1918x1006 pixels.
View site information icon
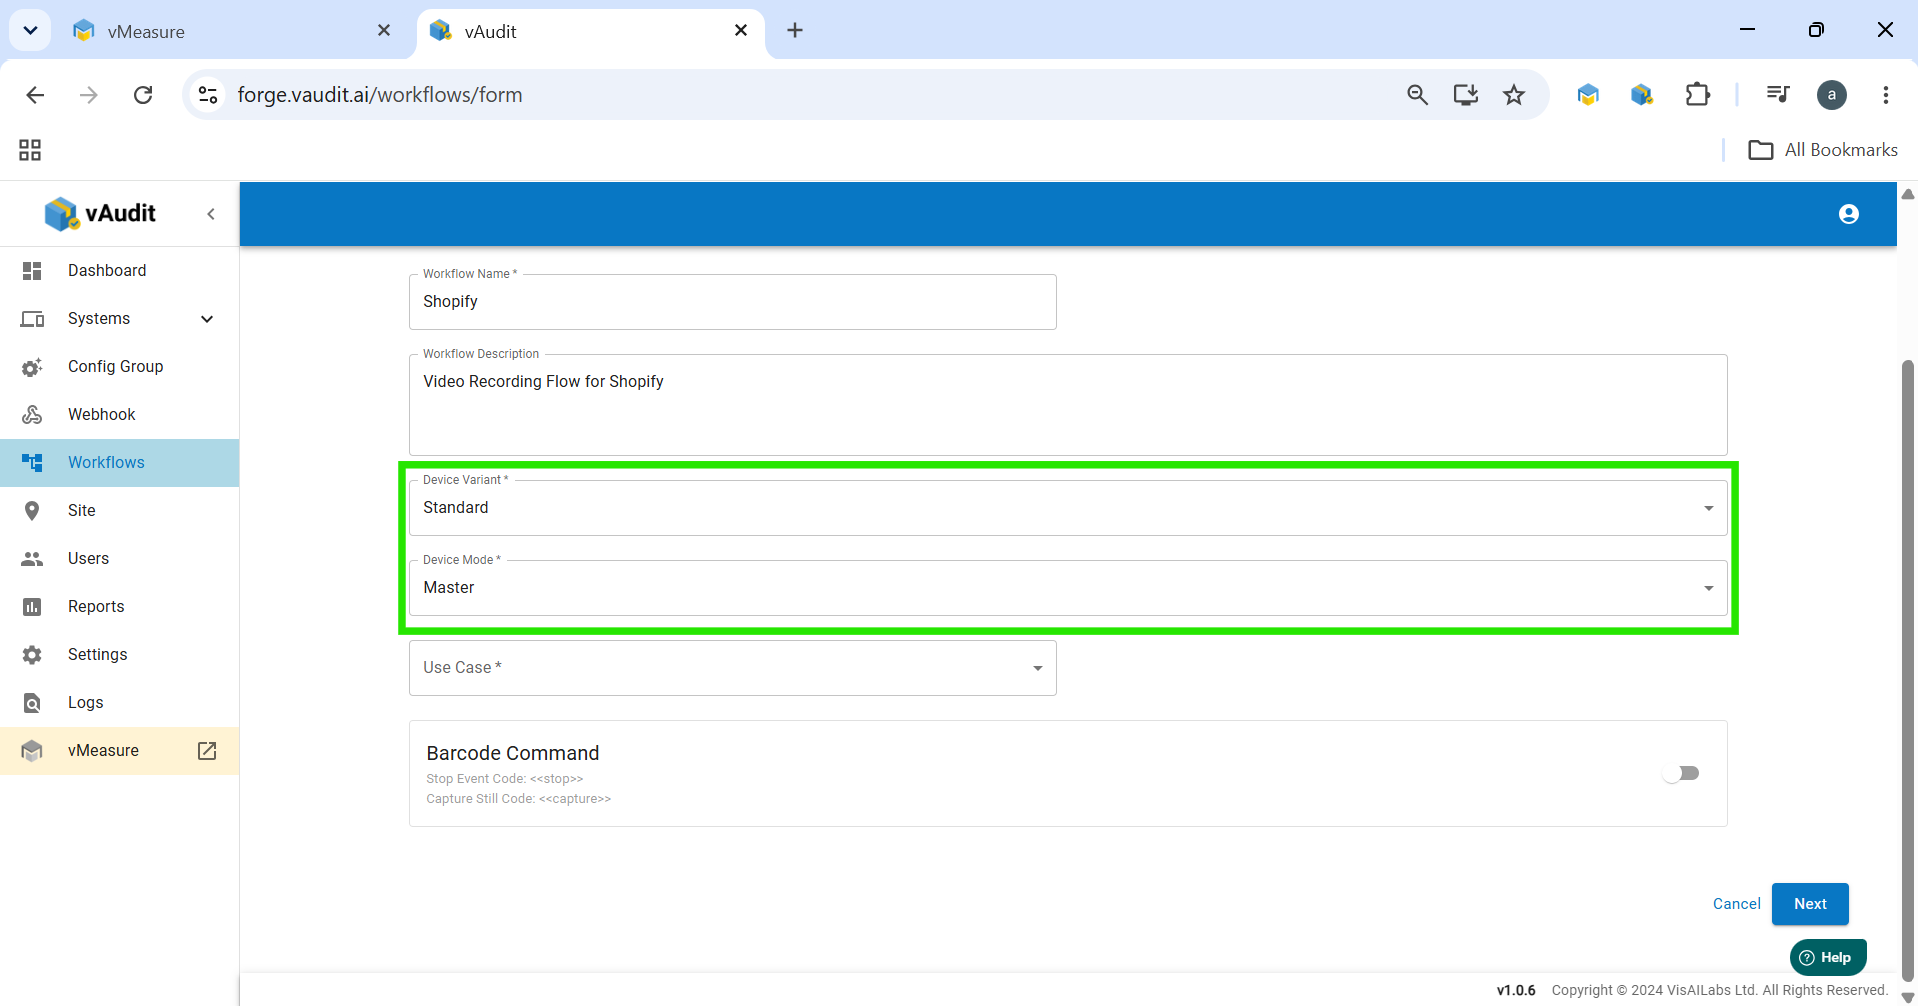[x=208, y=95]
